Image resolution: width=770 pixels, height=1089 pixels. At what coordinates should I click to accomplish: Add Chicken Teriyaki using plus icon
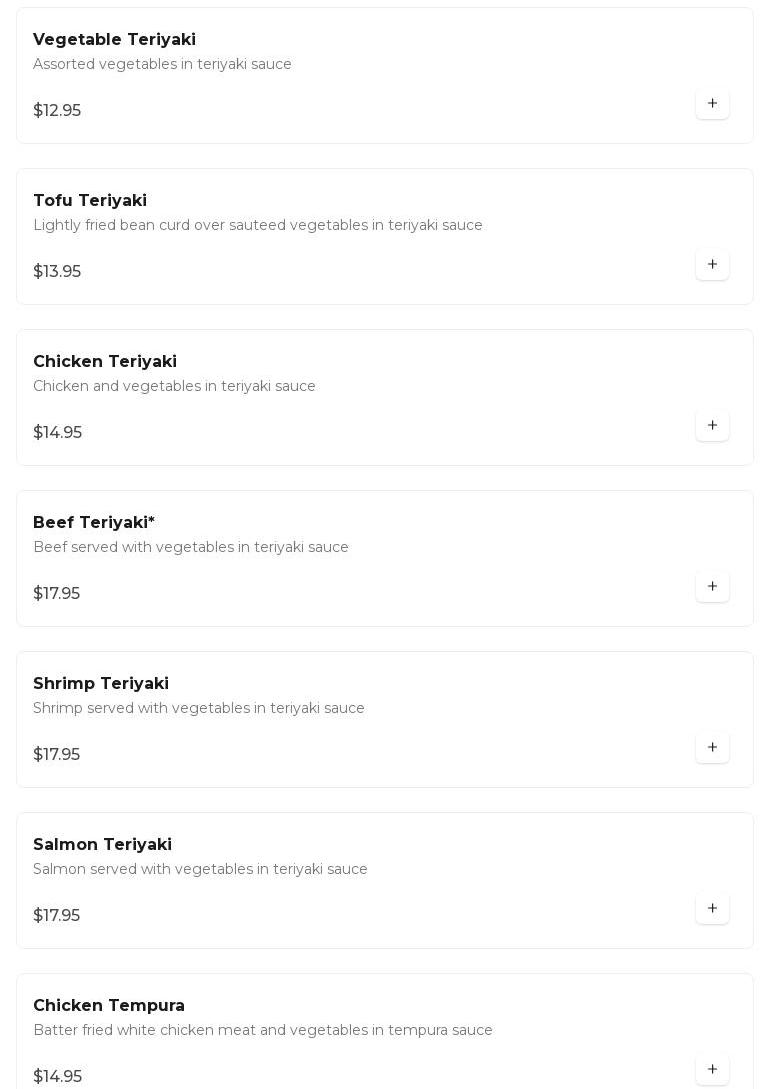click(x=712, y=426)
